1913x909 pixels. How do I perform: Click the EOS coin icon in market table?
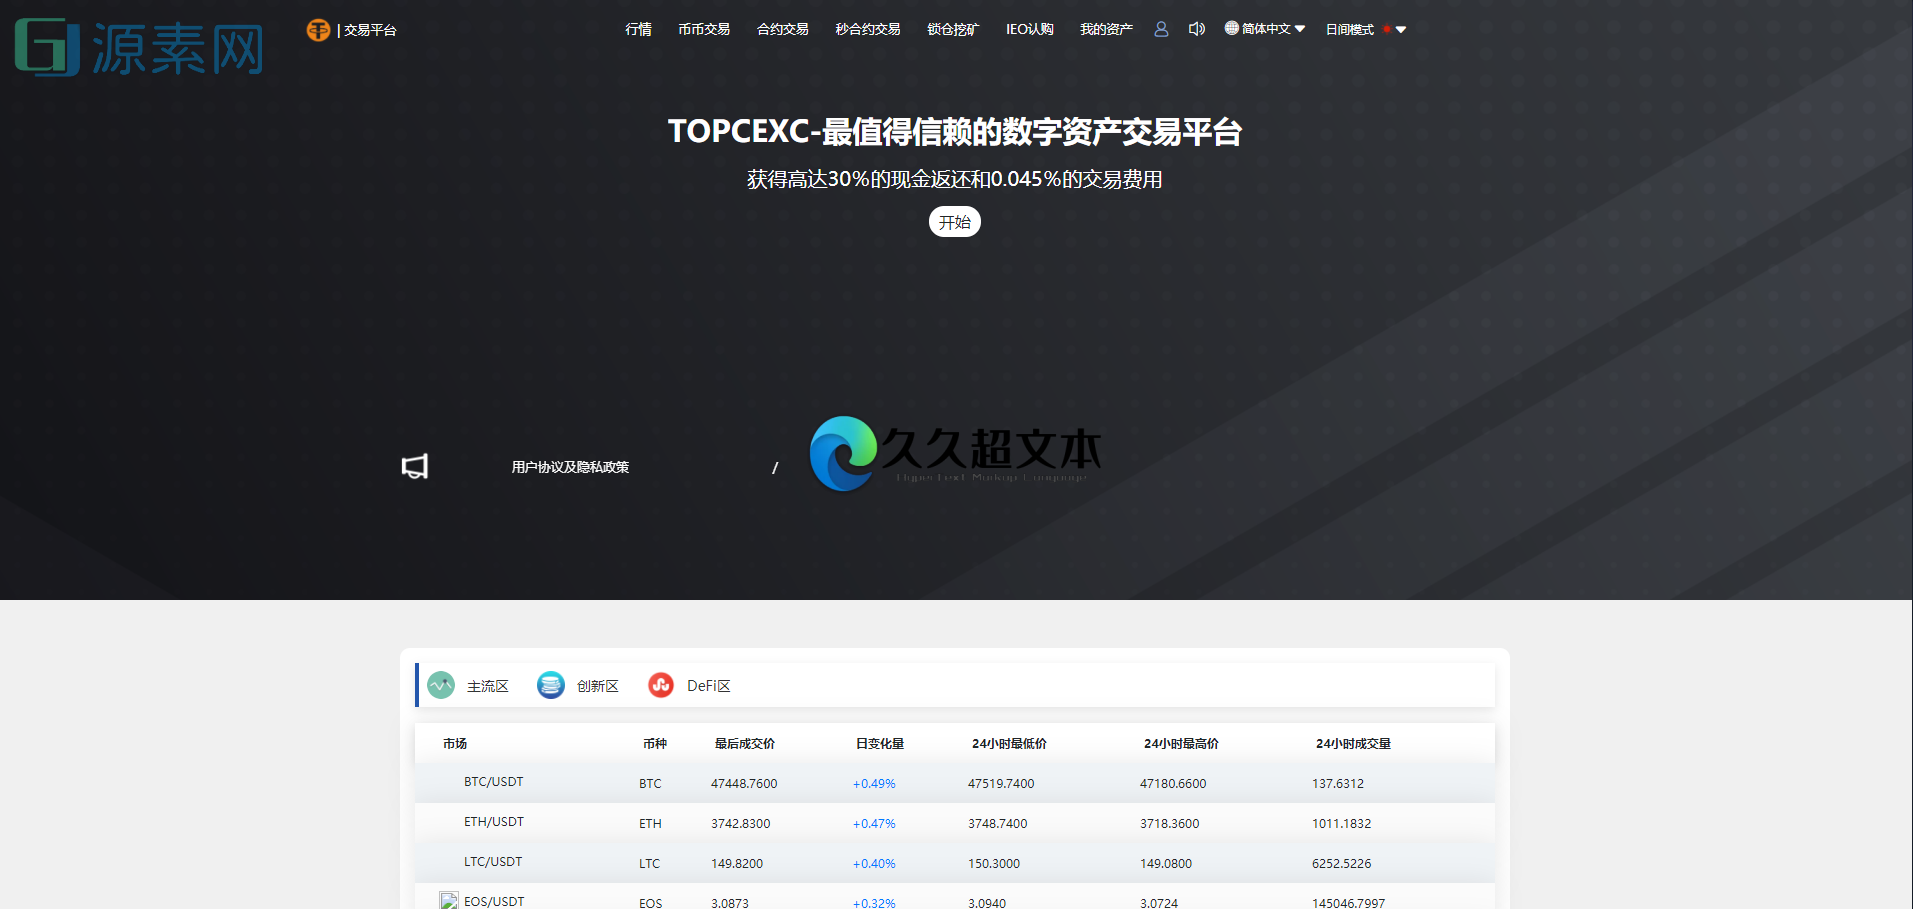tap(448, 899)
